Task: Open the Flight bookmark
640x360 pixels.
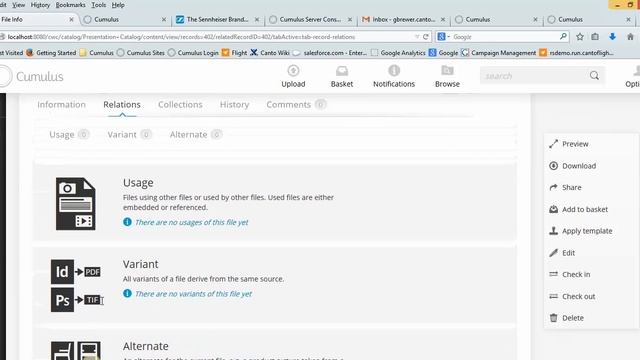Action: tap(235, 53)
